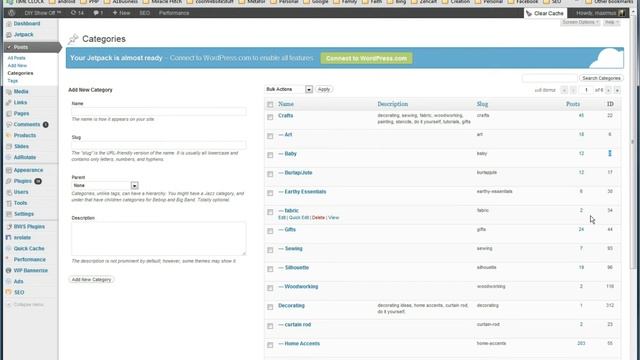Viewport: 640px width, 360px height.
Task: Click the category Name input field
Action: pyautogui.click(x=159, y=111)
